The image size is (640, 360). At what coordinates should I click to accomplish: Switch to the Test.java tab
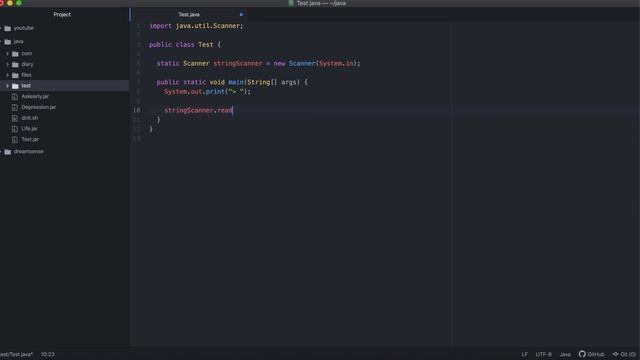point(189,15)
